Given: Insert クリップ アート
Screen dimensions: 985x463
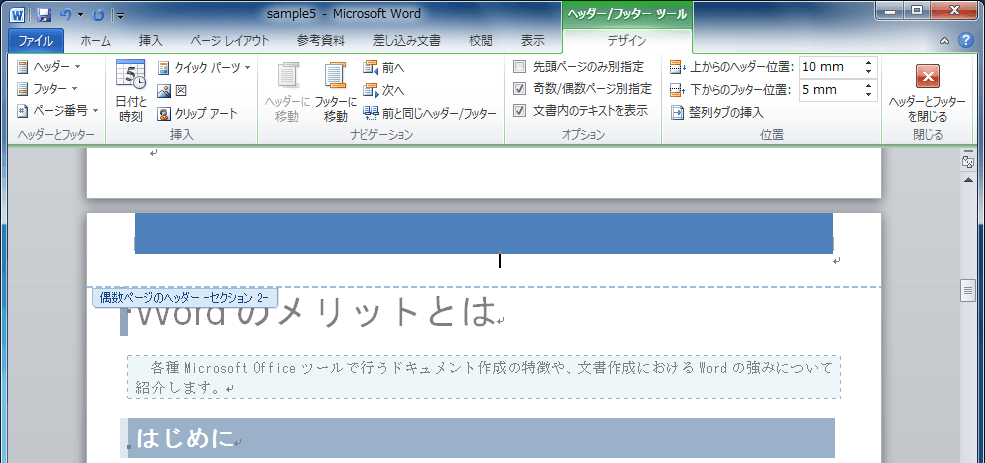Looking at the screenshot, I should (197, 114).
